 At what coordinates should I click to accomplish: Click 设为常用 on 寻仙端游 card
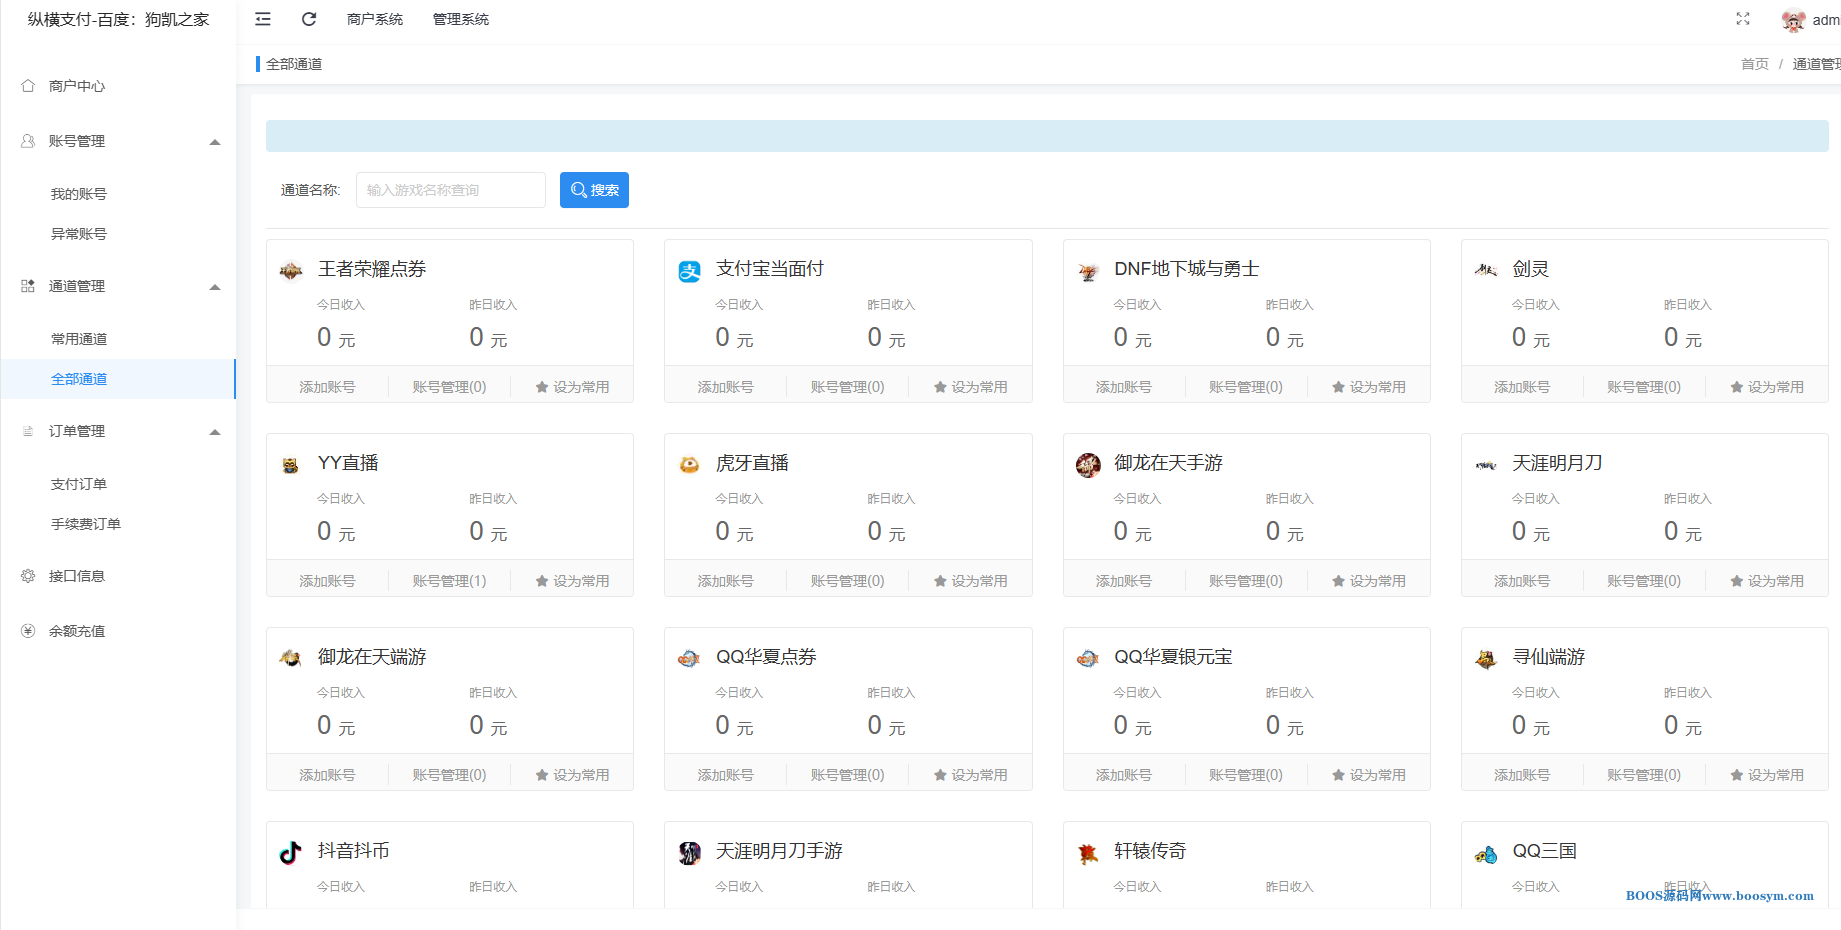click(1767, 775)
